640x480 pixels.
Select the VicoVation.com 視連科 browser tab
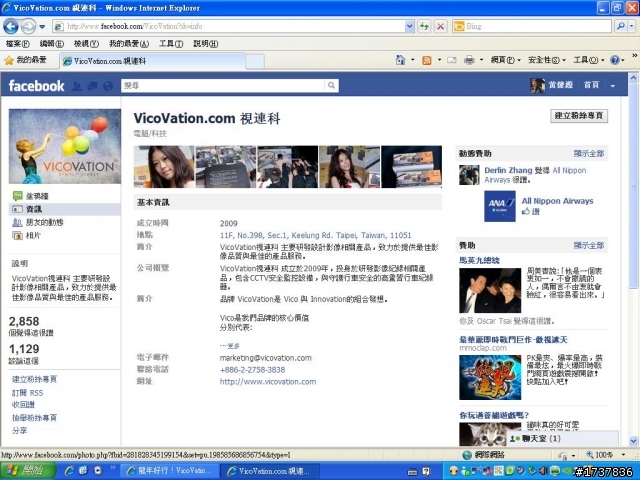tap(153, 61)
